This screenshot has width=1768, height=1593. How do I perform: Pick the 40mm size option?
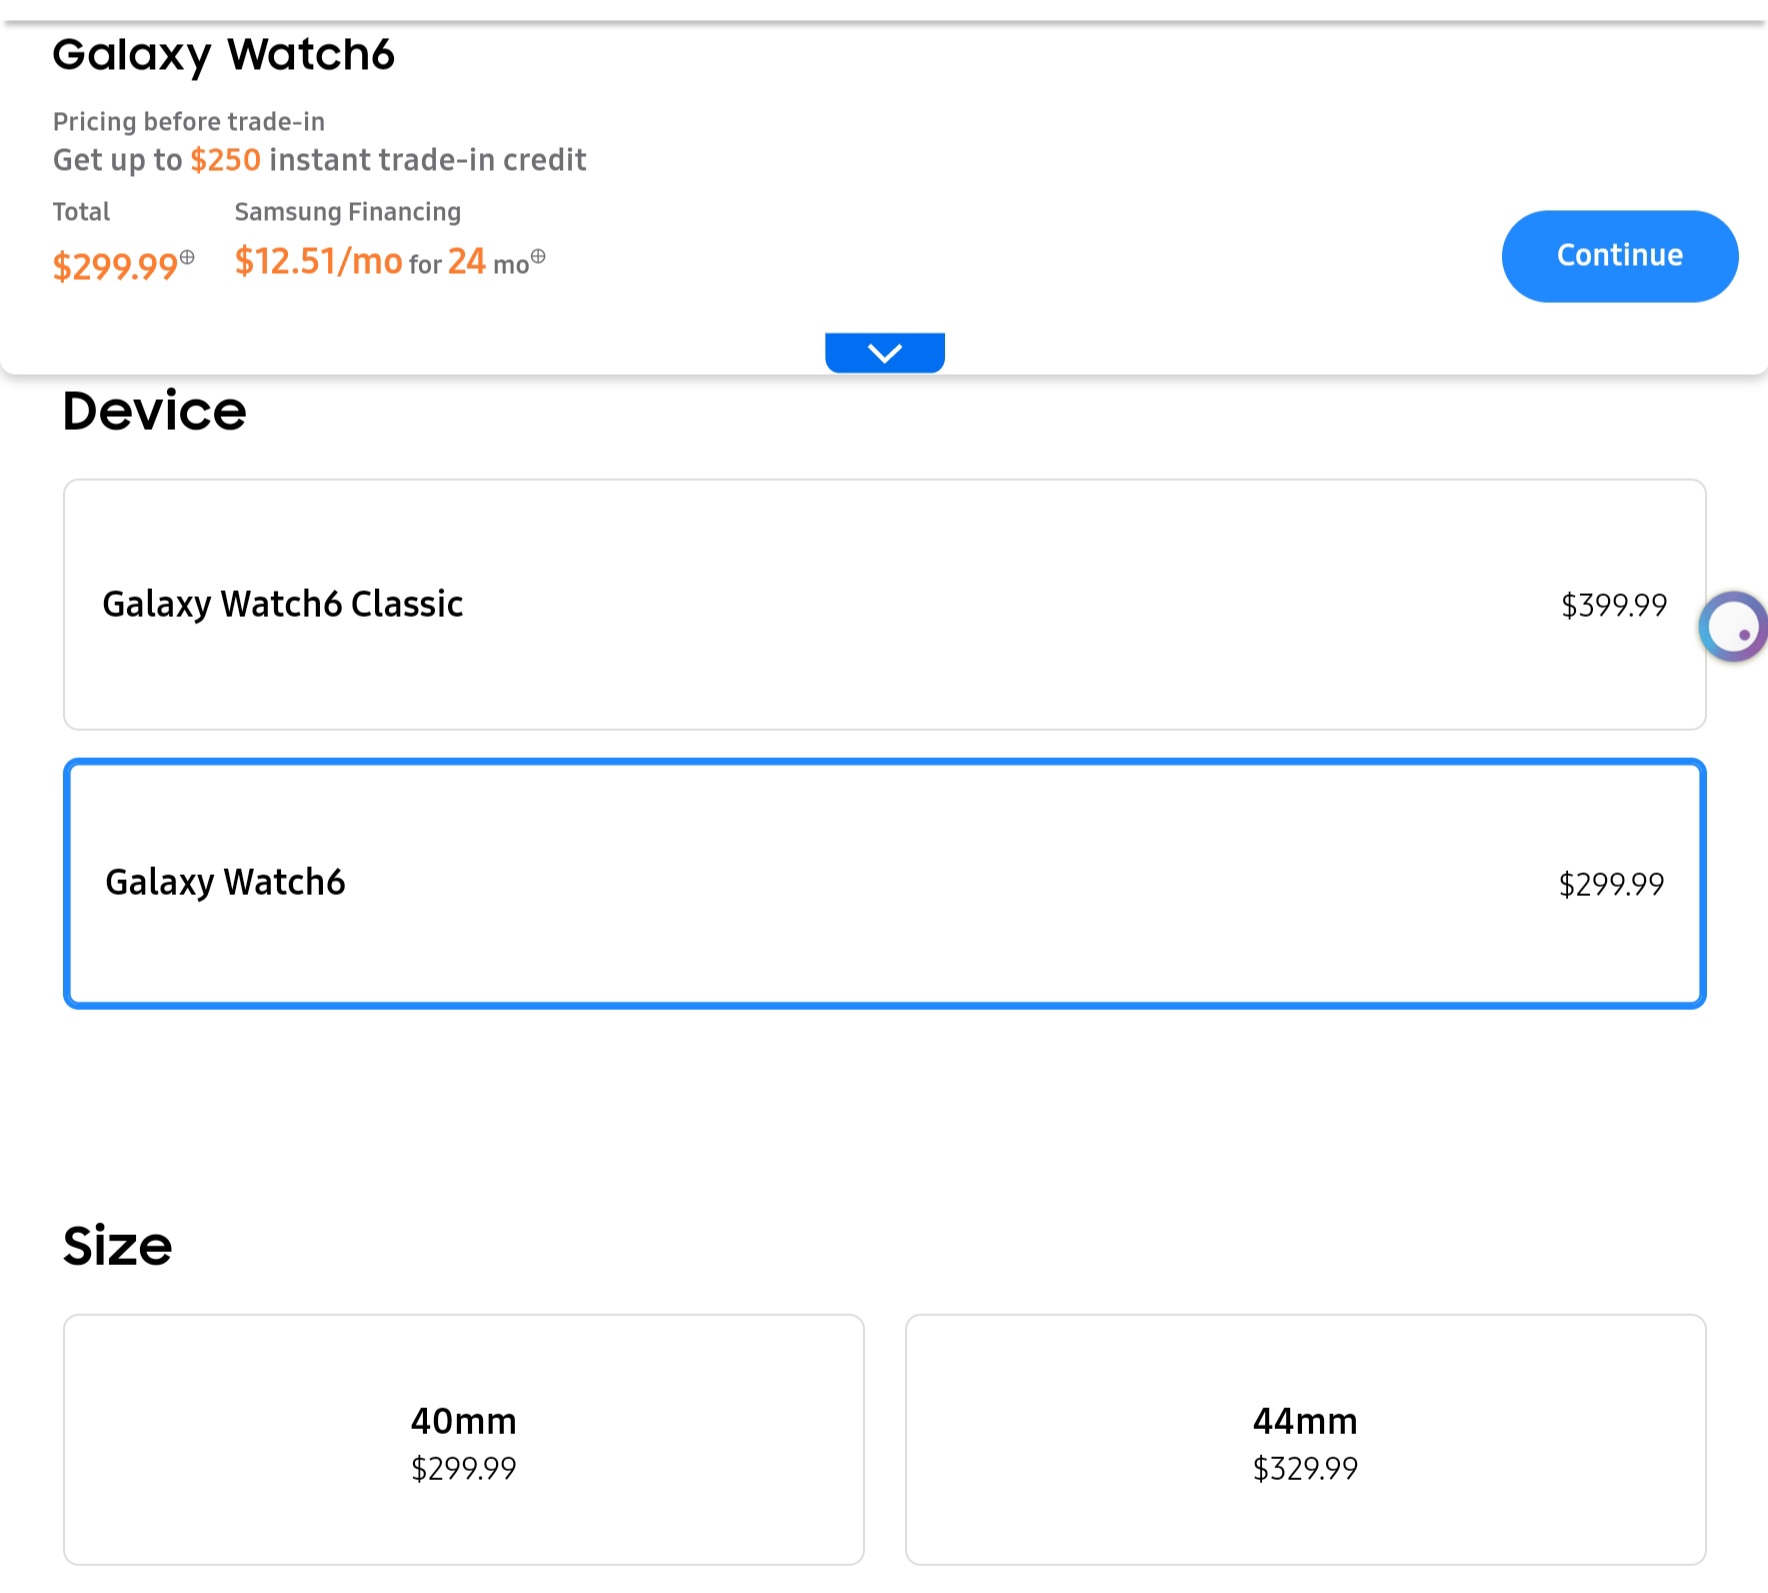coord(463,1439)
